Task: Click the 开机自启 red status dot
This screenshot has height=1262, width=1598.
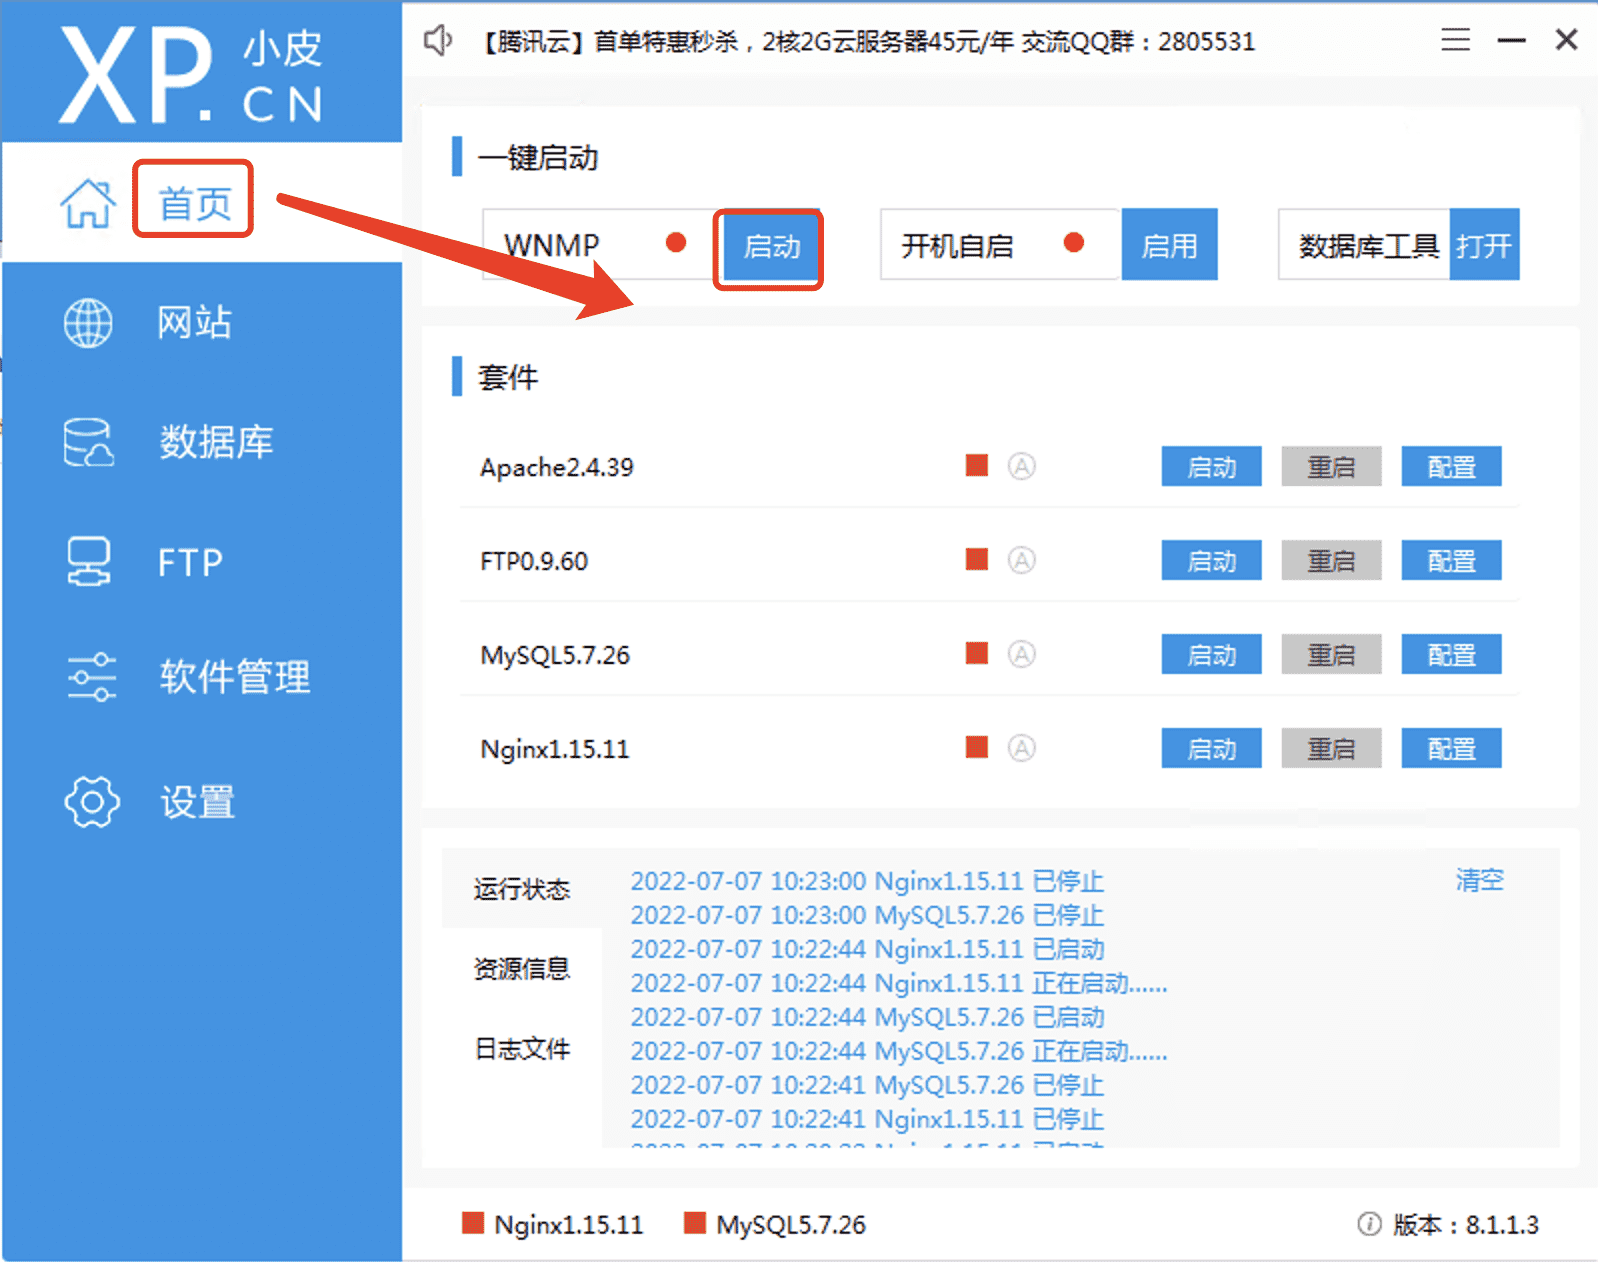Action: tap(1074, 243)
